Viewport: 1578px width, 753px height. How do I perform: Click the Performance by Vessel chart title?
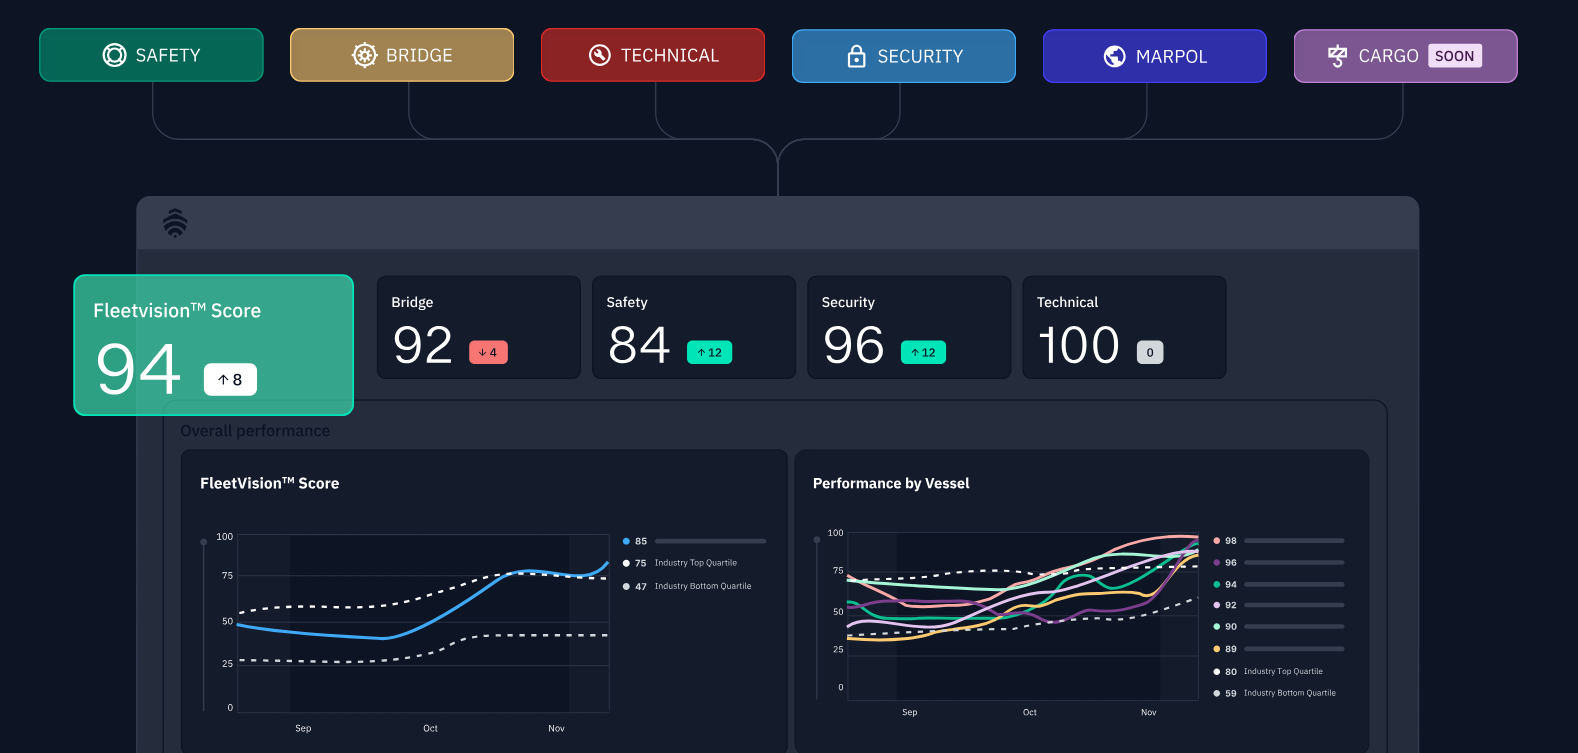click(x=891, y=483)
